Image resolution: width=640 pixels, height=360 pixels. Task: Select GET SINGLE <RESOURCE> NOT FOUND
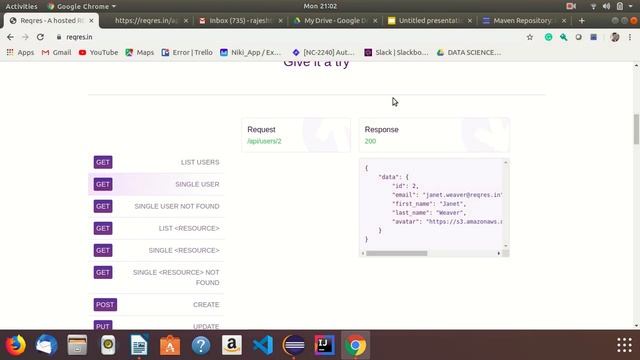[x=156, y=278]
